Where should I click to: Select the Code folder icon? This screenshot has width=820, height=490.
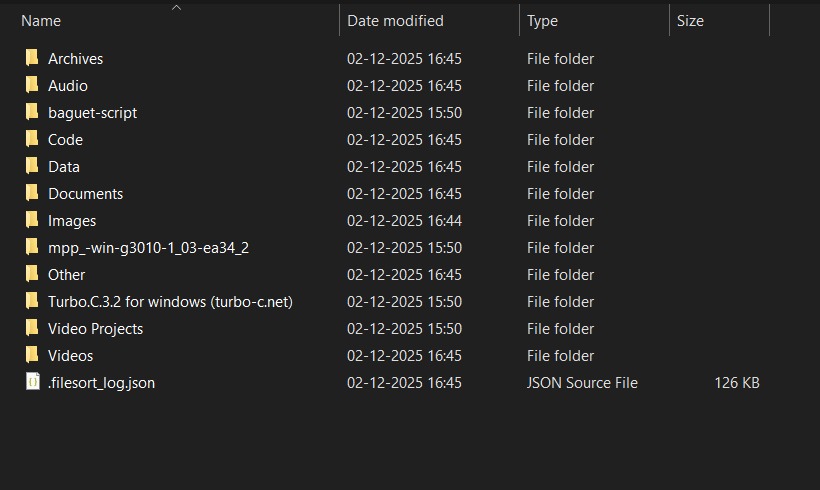click(32, 140)
